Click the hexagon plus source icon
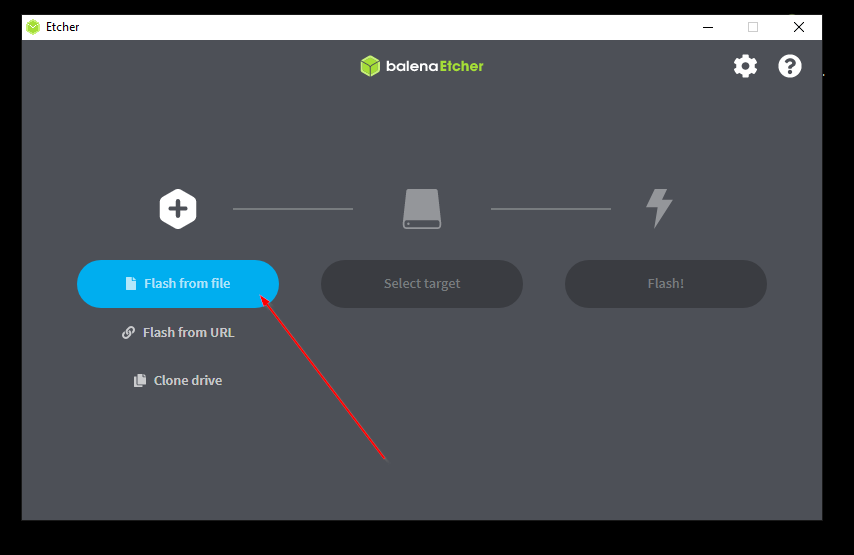Viewport: 854px width, 555px height. (178, 209)
